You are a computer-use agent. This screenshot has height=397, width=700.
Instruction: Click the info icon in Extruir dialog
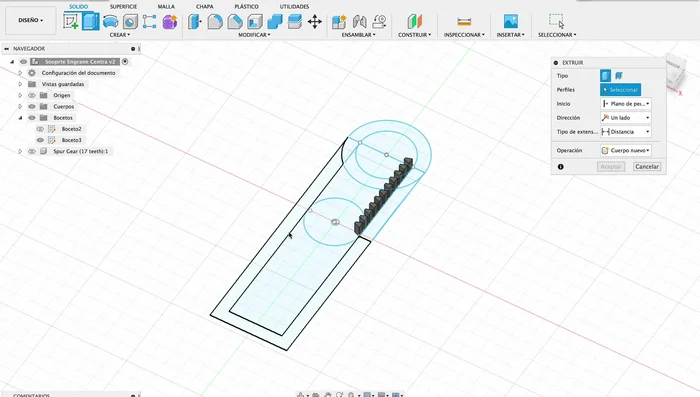point(561,167)
